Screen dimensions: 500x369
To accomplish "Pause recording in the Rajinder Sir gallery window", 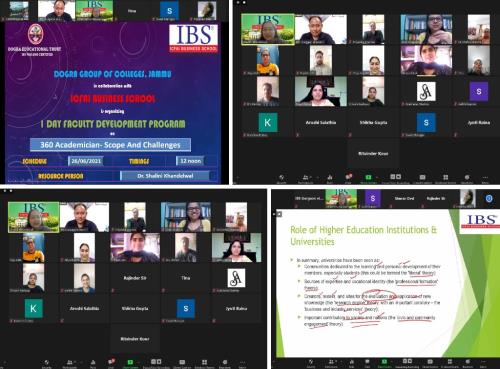I will (x=153, y=361).
